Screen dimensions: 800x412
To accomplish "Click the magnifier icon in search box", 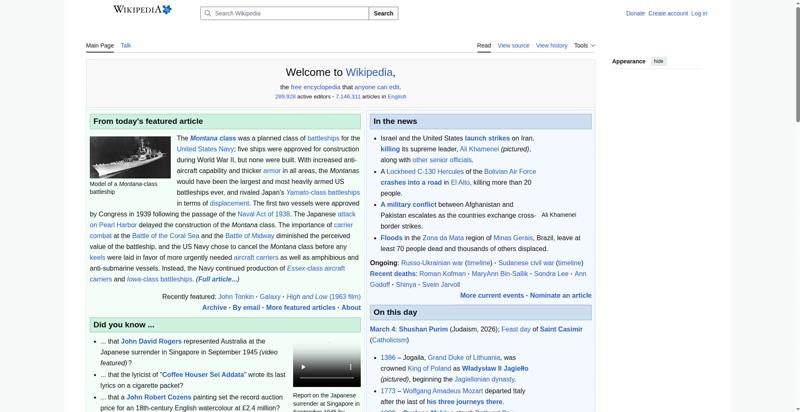I will pos(208,14).
